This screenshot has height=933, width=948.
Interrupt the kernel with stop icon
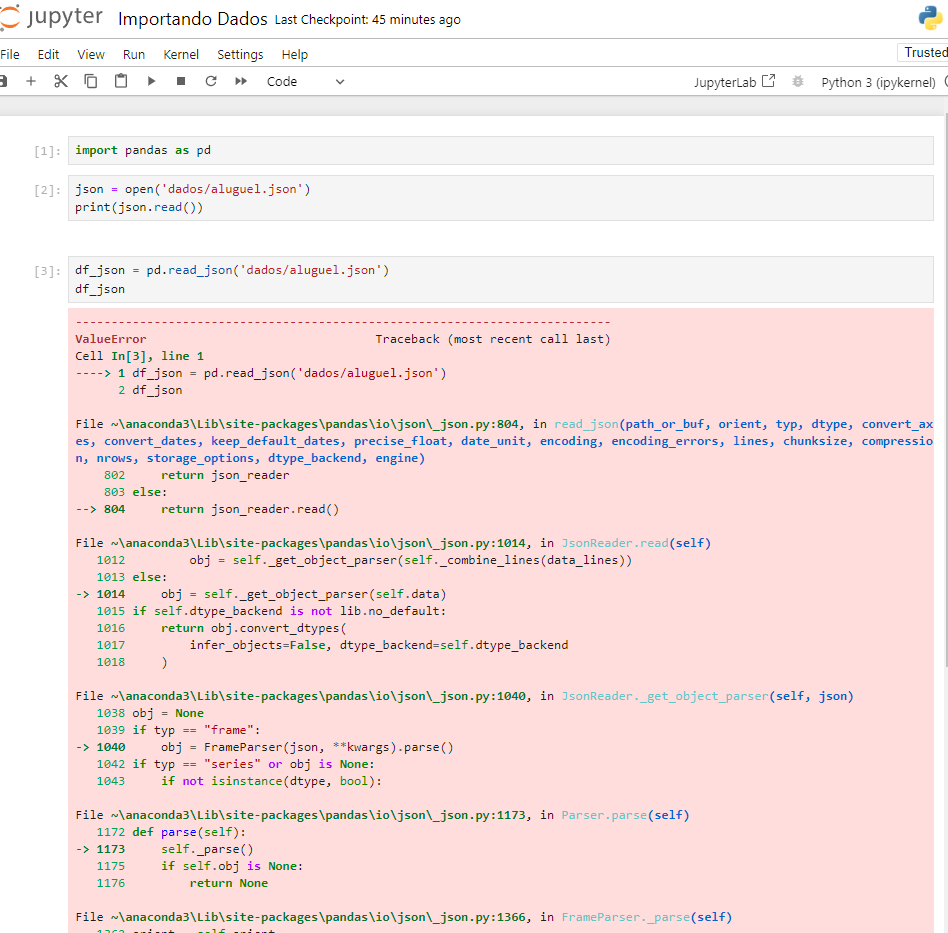[x=181, y=82]
